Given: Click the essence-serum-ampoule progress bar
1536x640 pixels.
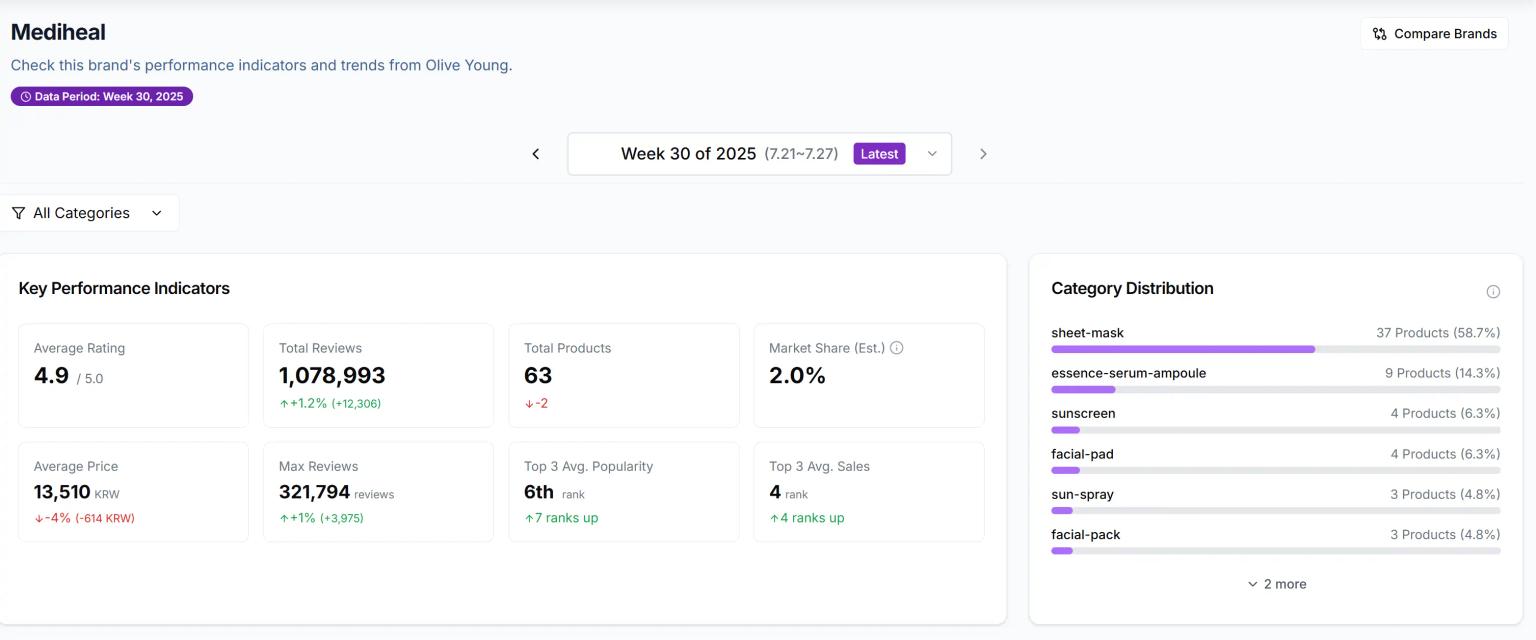Looking at the screenshot, I should point(1275,390).
